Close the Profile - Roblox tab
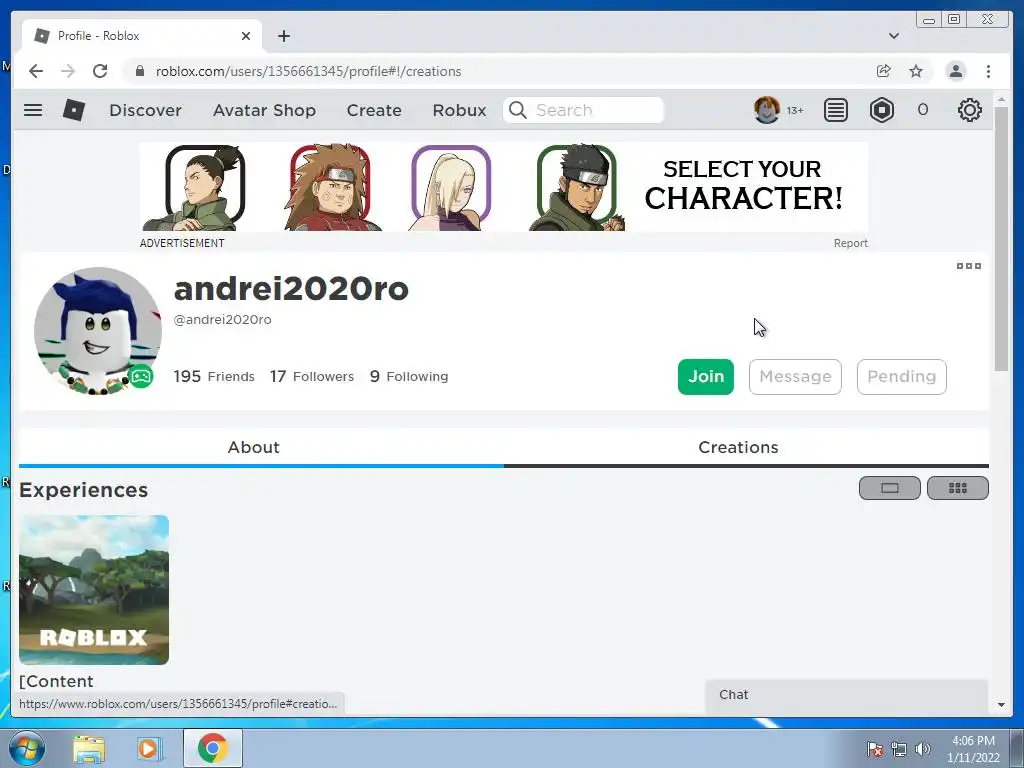 246,36
